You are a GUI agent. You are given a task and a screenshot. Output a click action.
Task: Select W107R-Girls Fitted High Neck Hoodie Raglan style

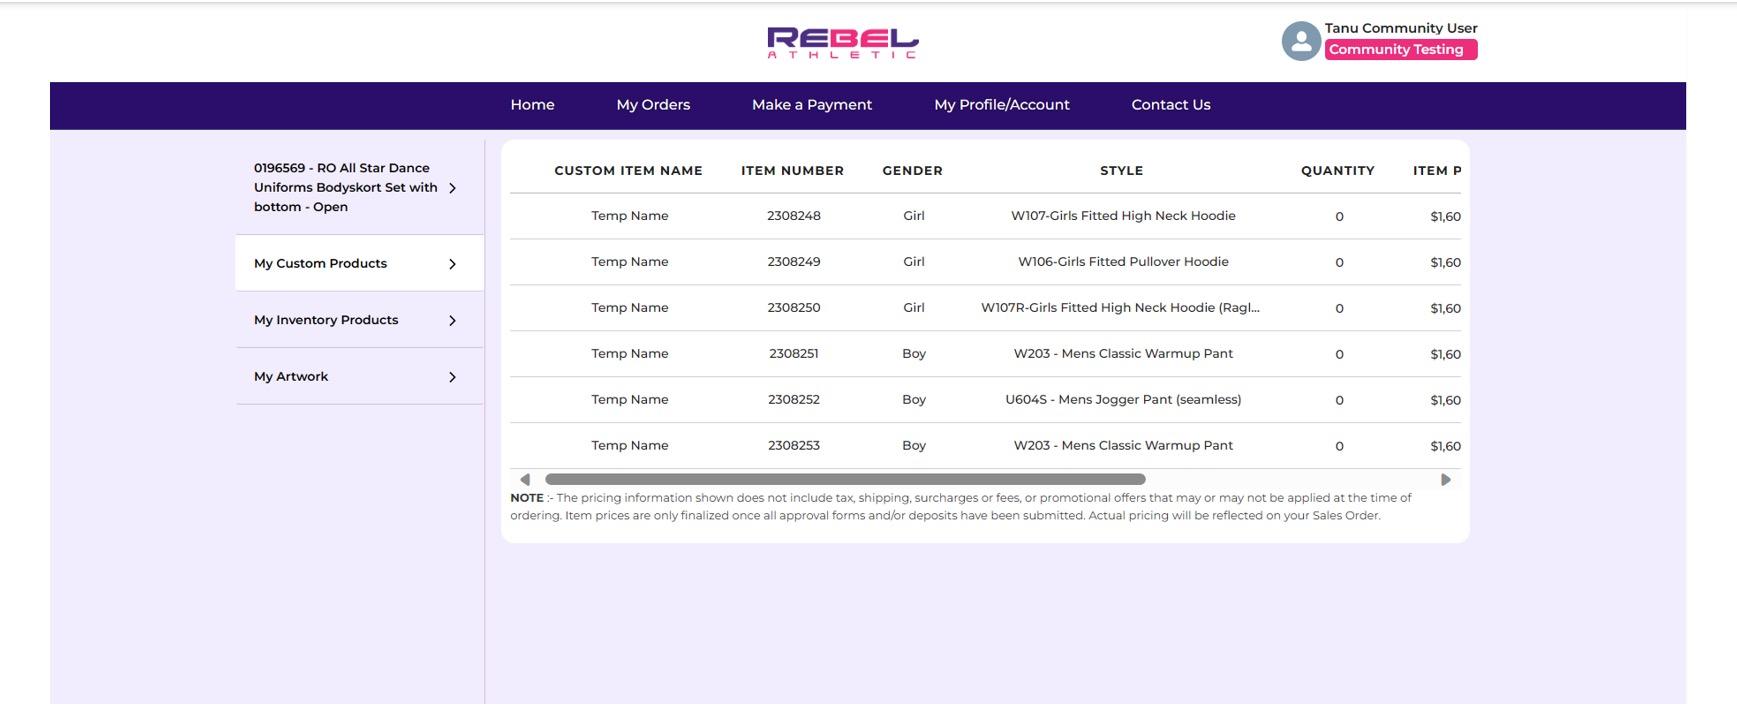pyautogui.click(x=1121, y=308)
